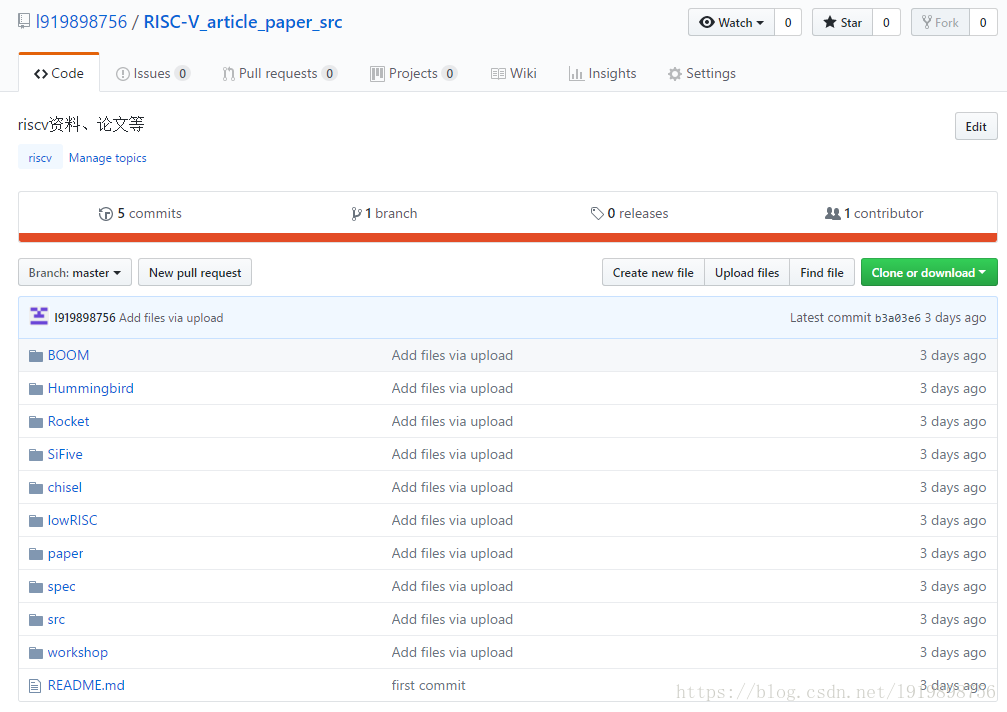
Task: Click 'first commit' message for README.md
Action: point(428,685)
